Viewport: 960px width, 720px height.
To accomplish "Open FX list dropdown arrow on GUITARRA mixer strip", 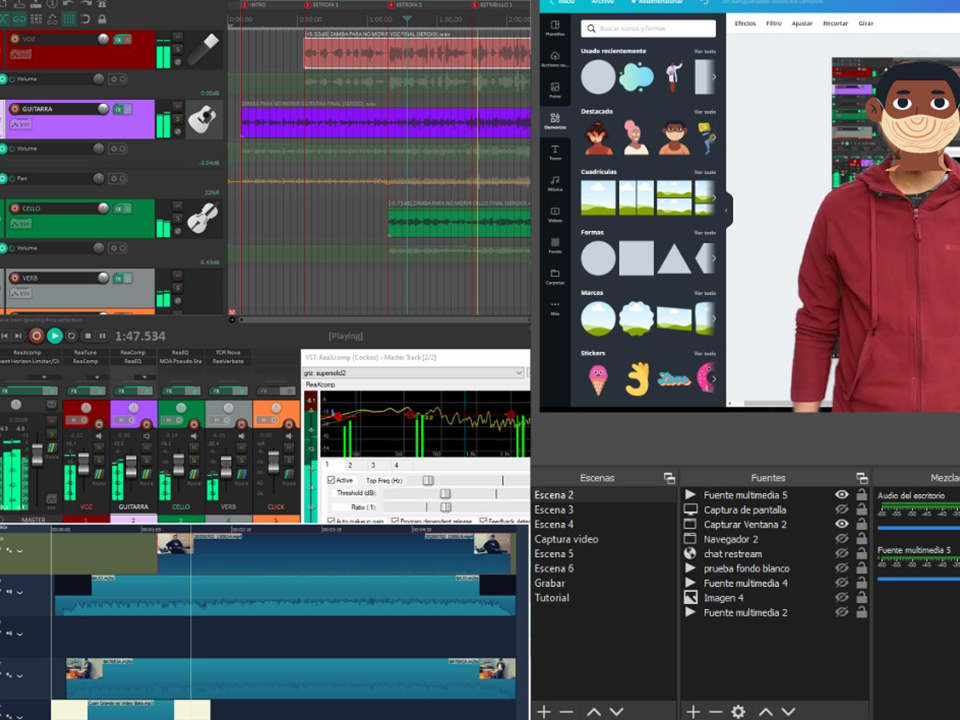I will (144, 377).
